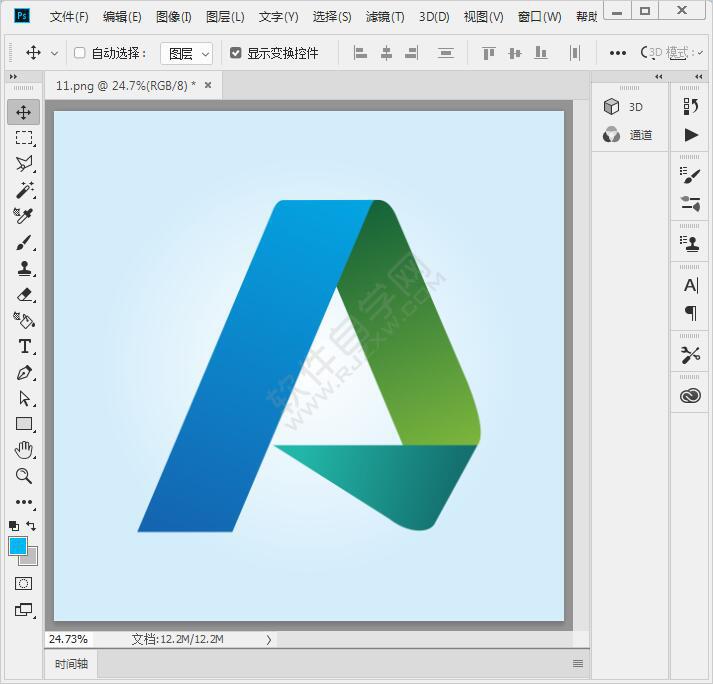Open the Creative Cloud Libraries panel
Image resolution: width=713 pixels, height=684 pixels.
[690, 395]
